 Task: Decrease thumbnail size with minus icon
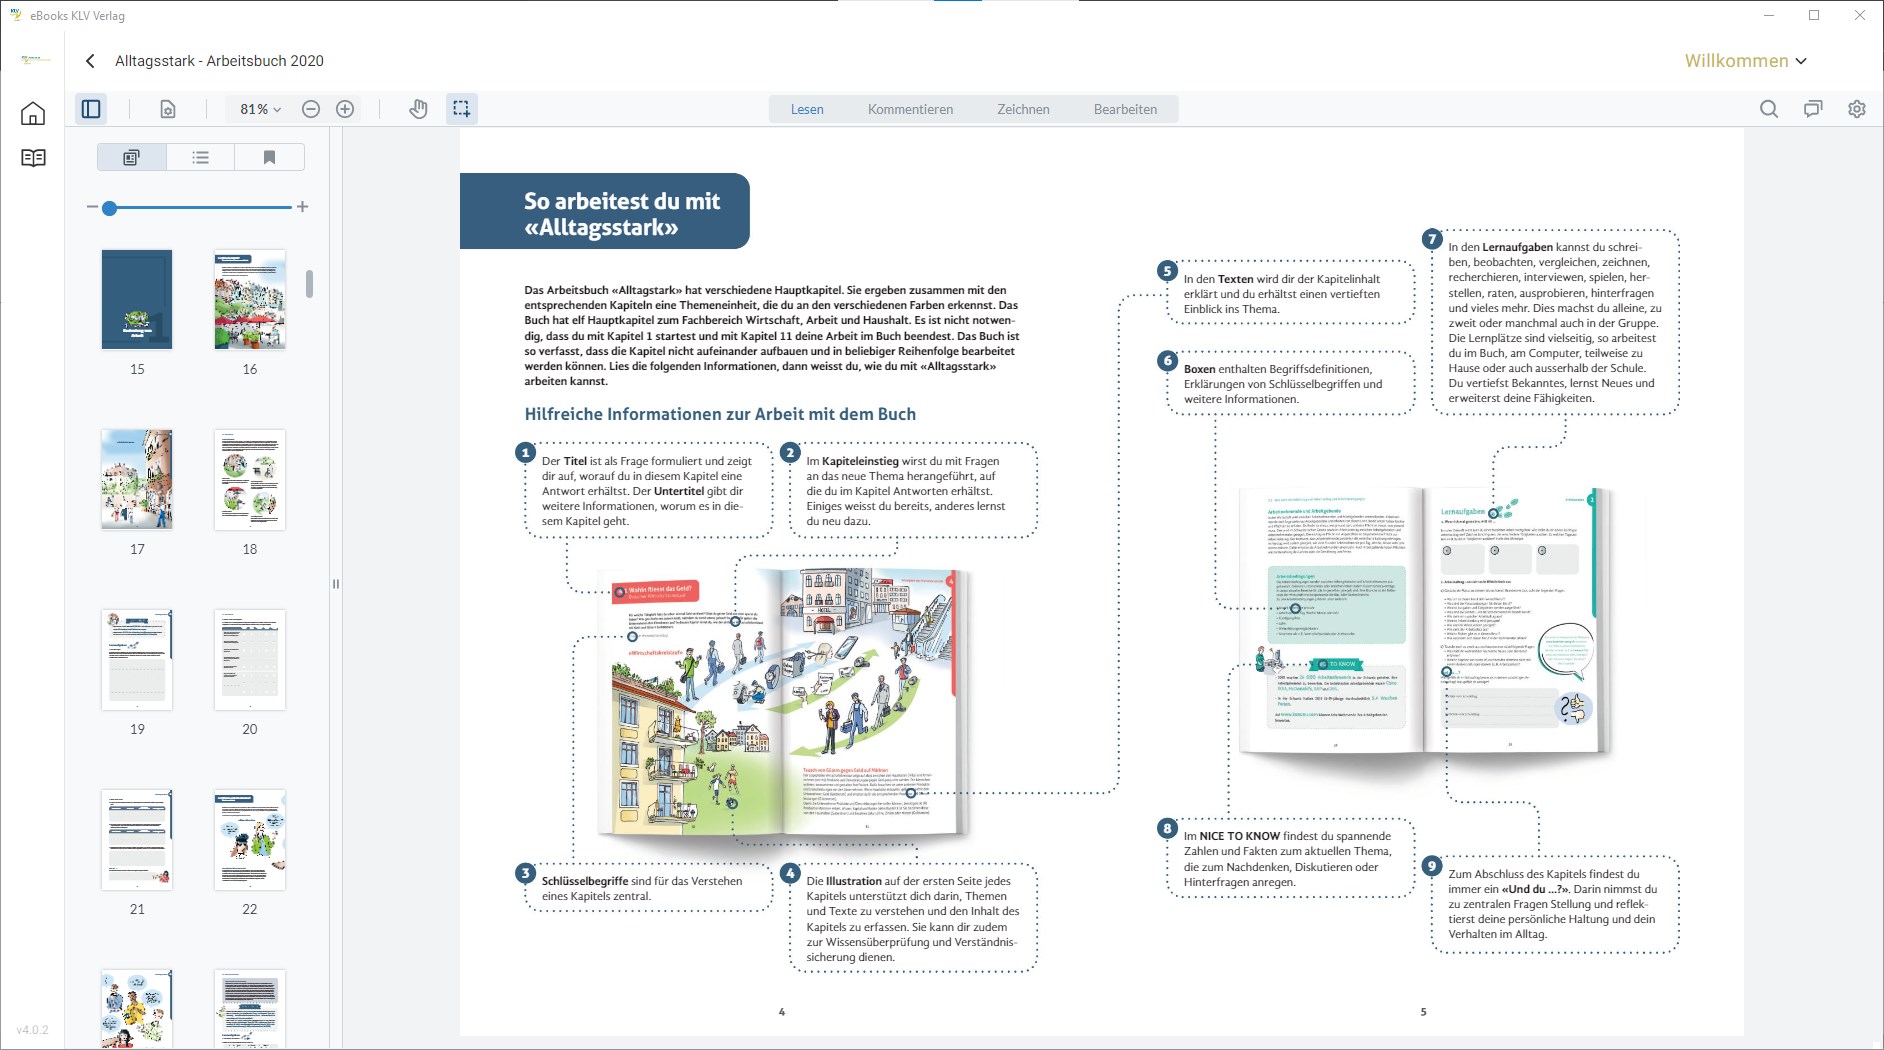(x=92, y=207)
